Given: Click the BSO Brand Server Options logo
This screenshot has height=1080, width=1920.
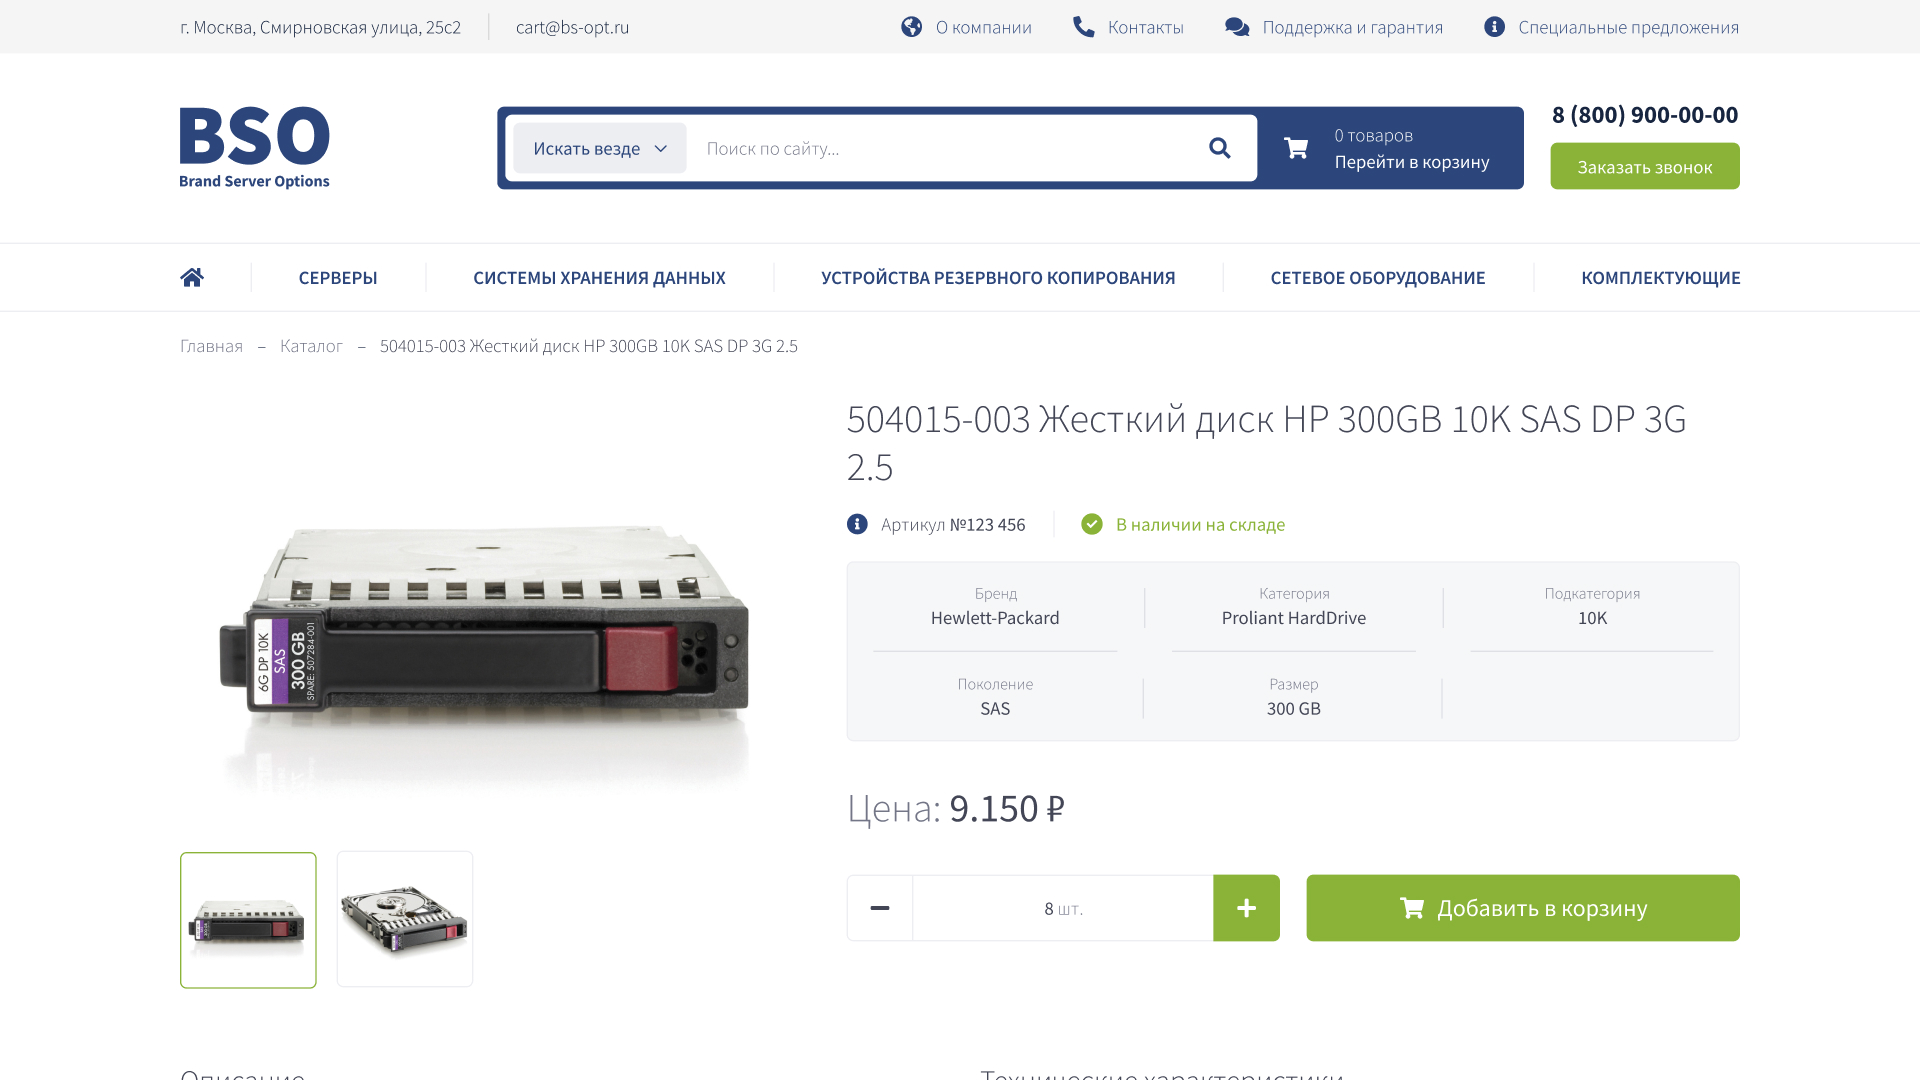Looking at the screenshot, I should pyautogui.click(x=255, y=148).
